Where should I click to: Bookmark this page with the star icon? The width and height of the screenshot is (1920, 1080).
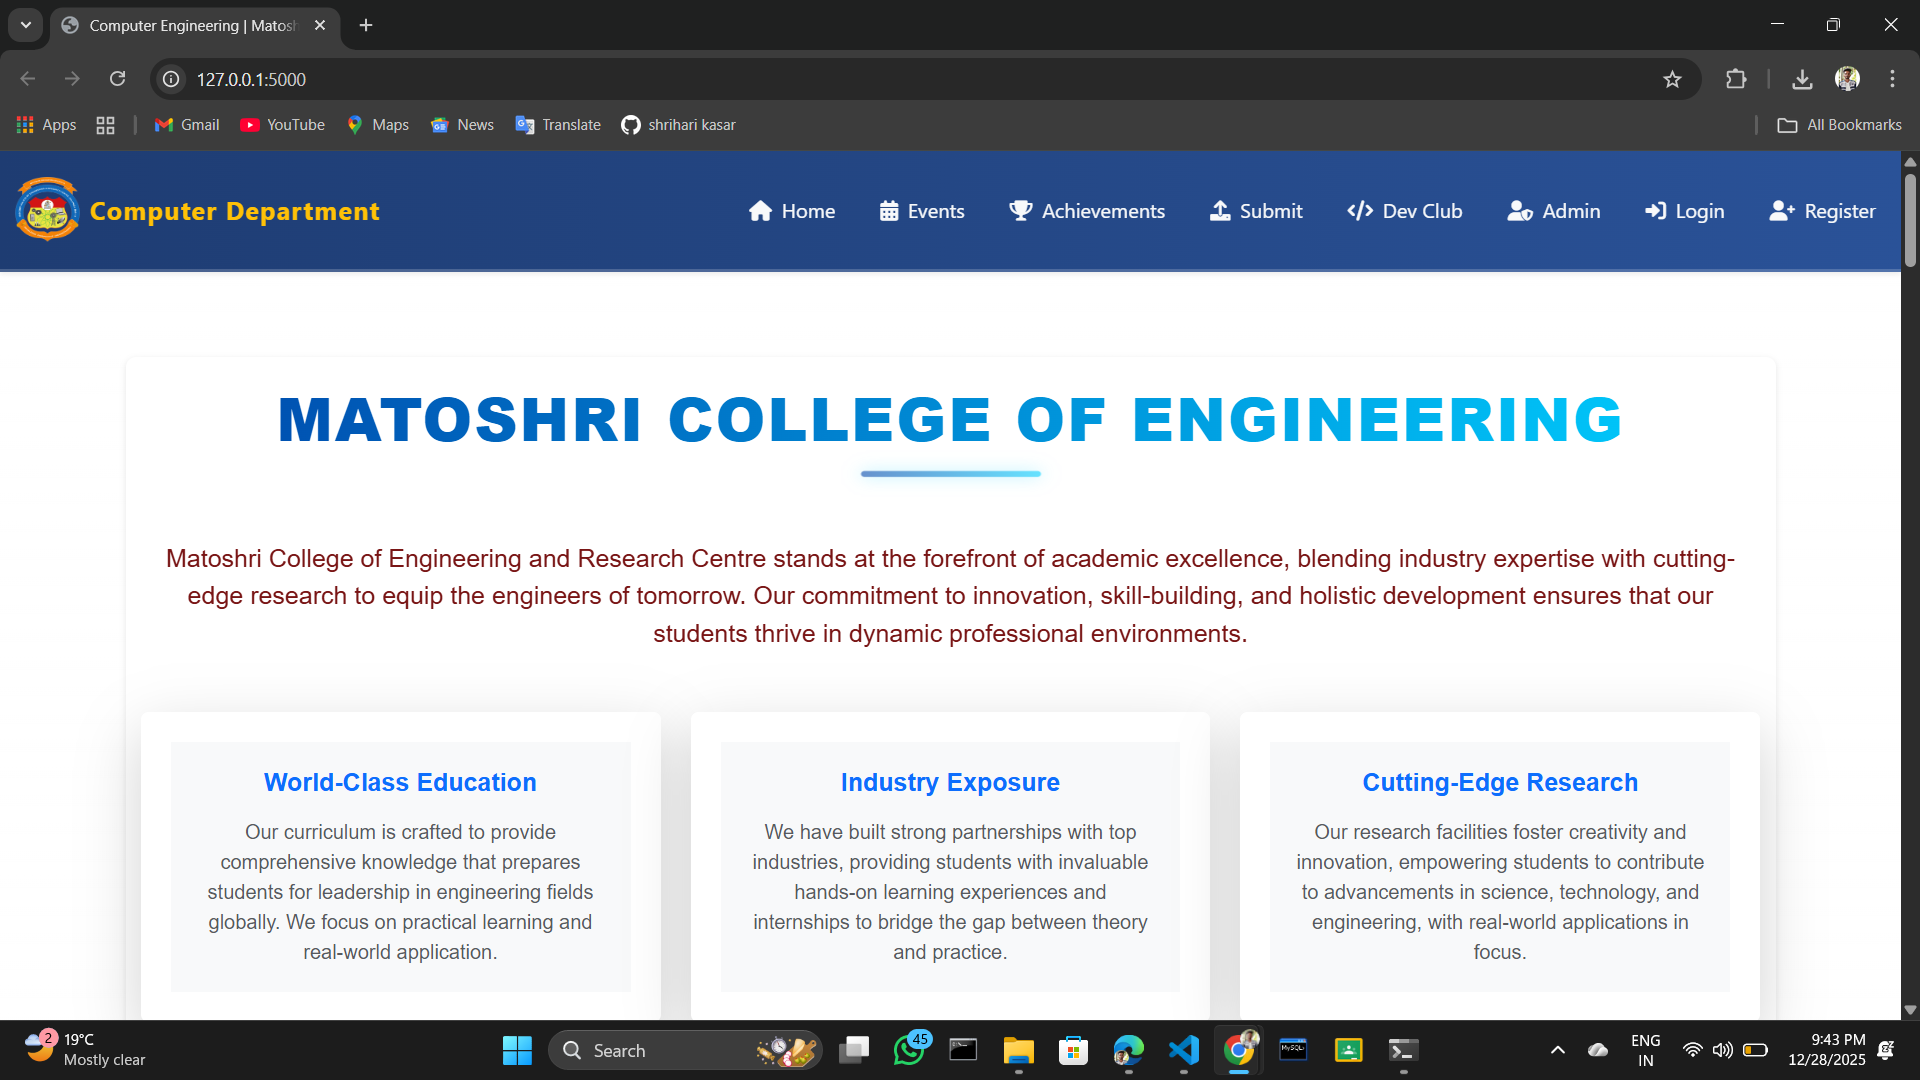point(1673,79)
